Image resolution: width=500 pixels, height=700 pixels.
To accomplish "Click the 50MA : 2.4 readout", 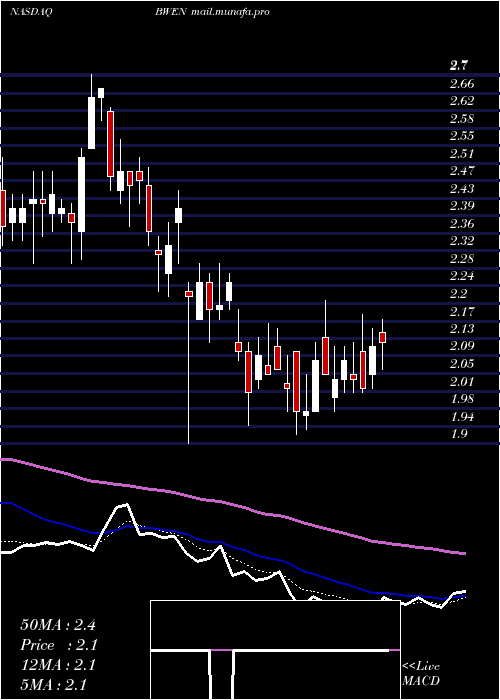I will click(x=58, y=625).
